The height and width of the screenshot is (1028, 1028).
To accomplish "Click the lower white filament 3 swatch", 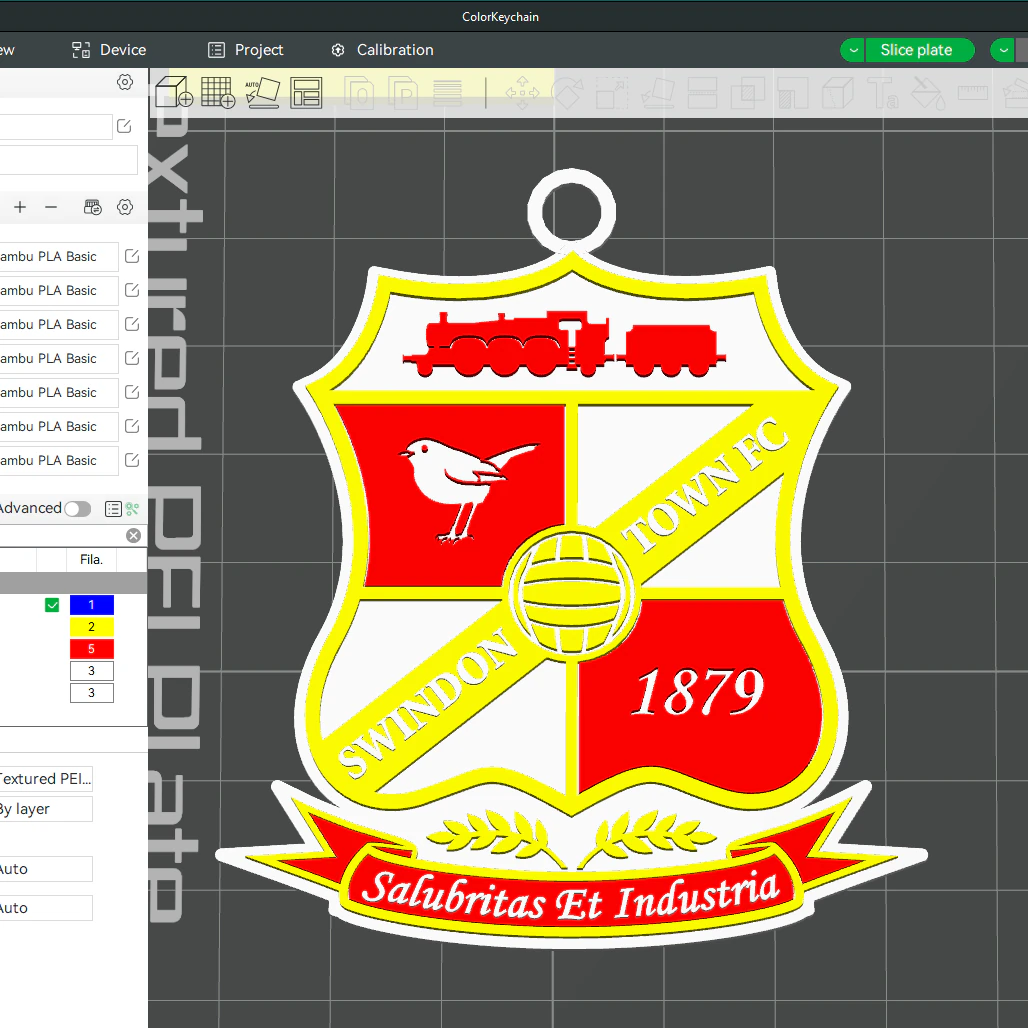I will pyautogui.click(x=92, y=693).
